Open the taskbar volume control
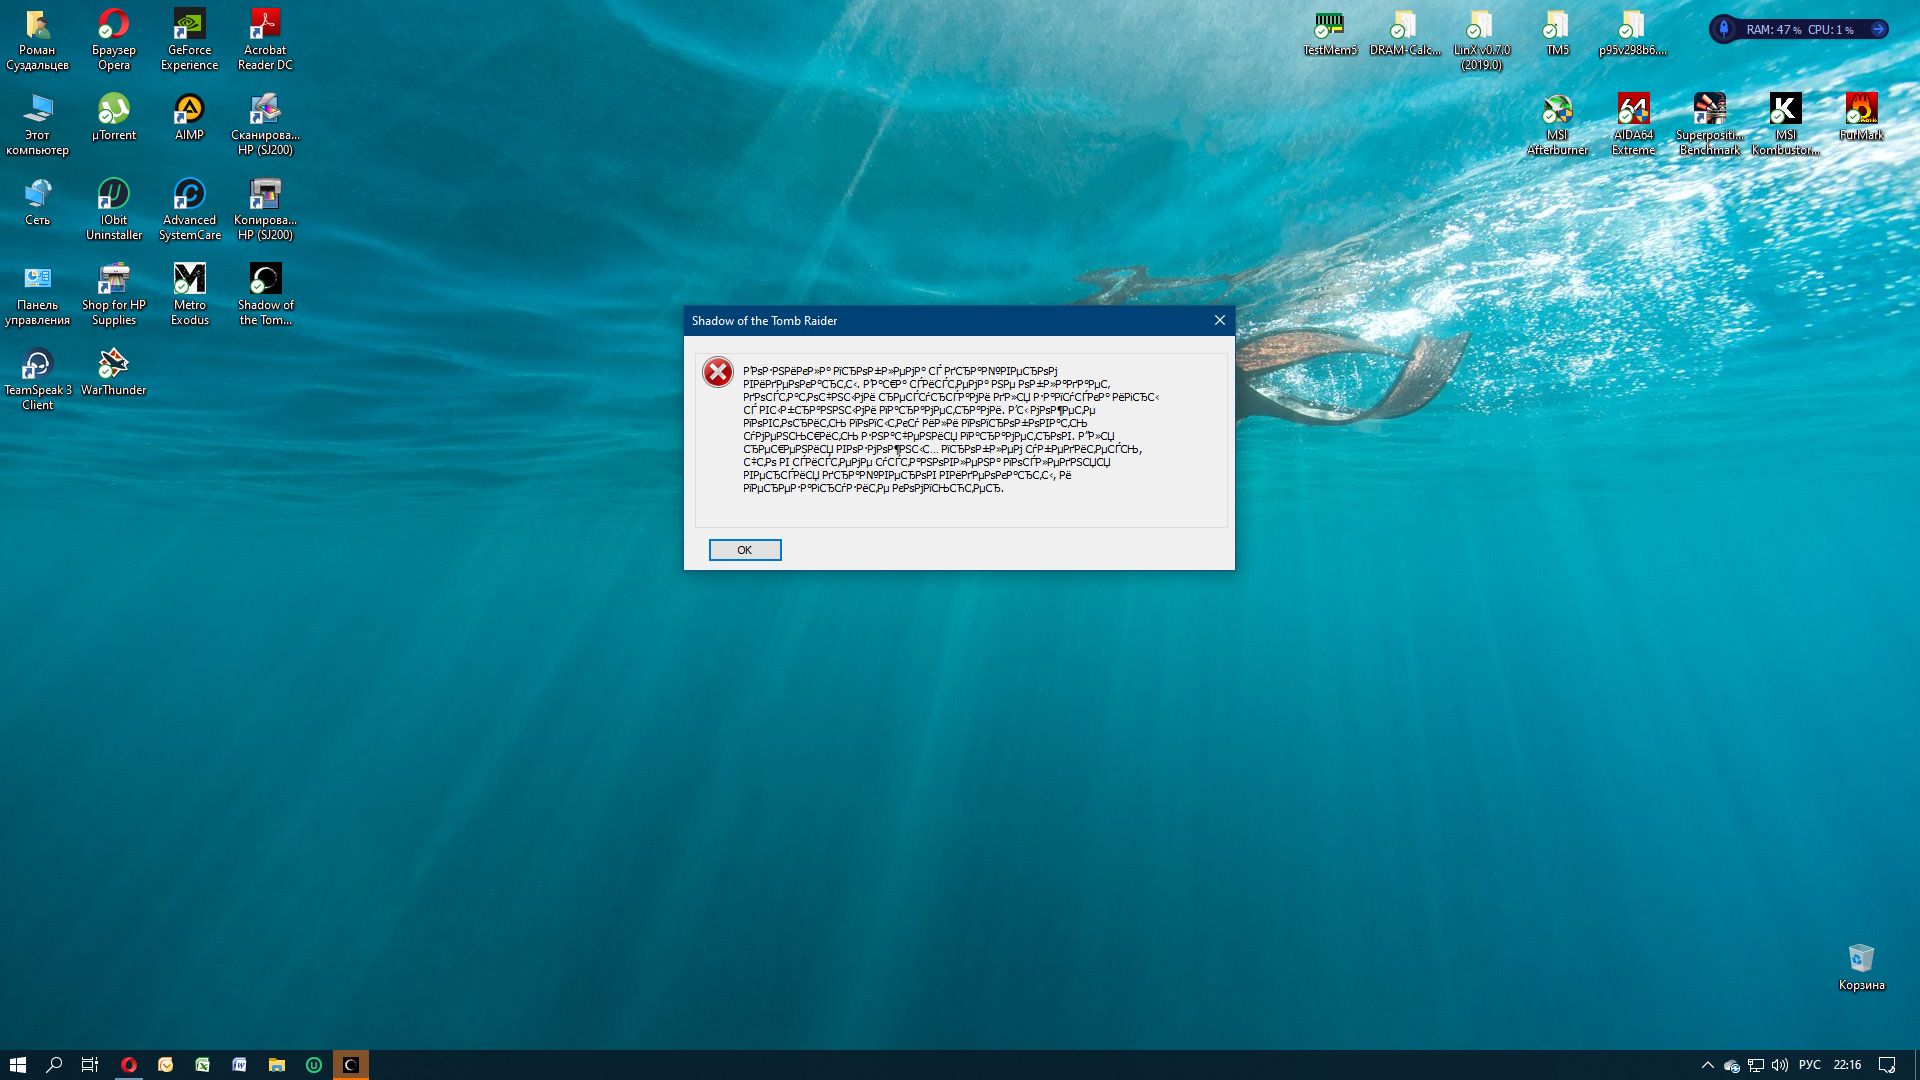Screen dimensions: 1920x1080 click(1780, 1065)
